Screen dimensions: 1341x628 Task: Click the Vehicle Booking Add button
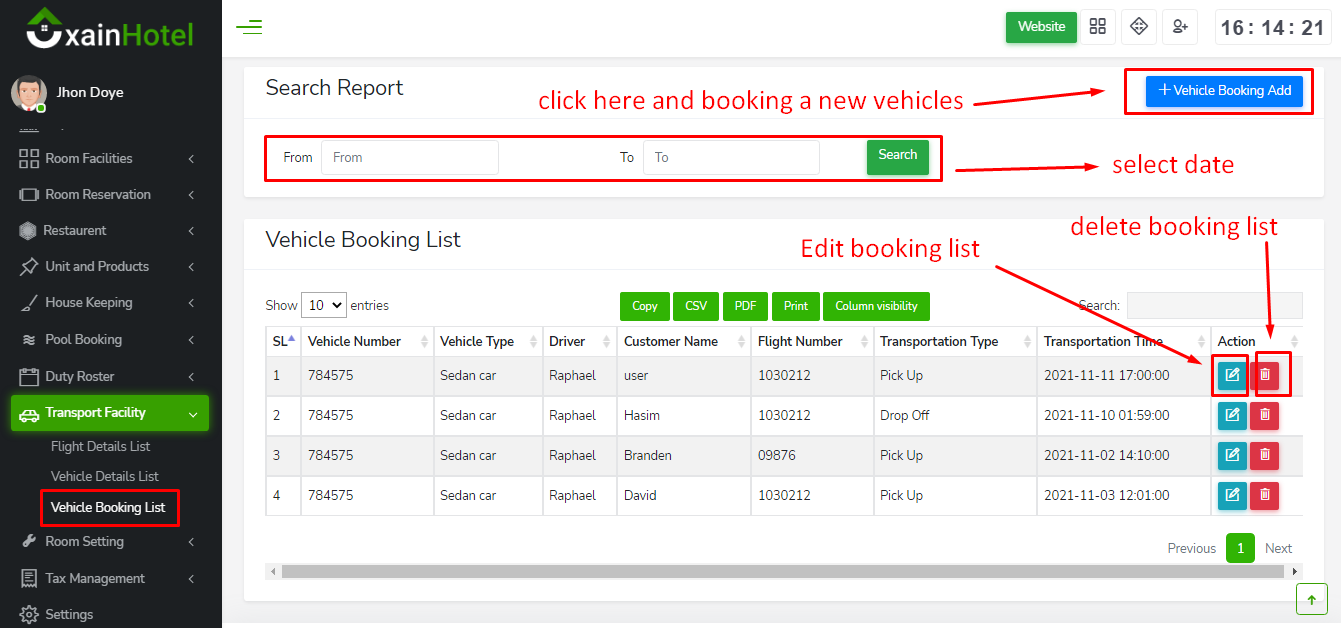pos(1224,90)
